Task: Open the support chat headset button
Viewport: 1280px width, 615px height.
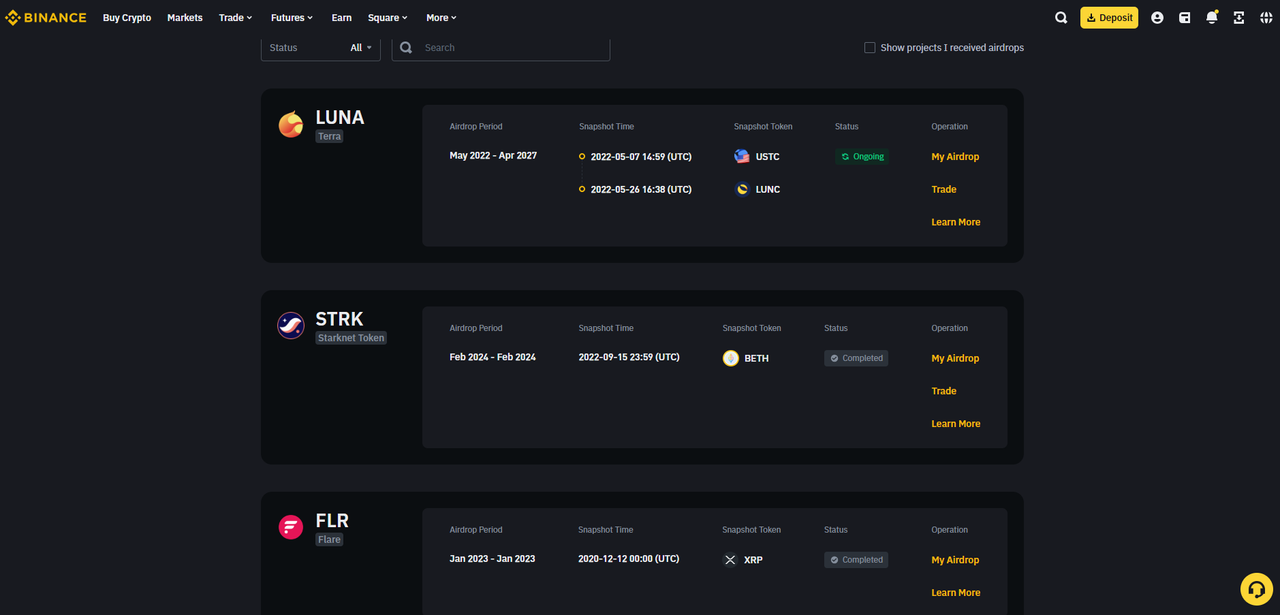Action: pos(1257,590)
